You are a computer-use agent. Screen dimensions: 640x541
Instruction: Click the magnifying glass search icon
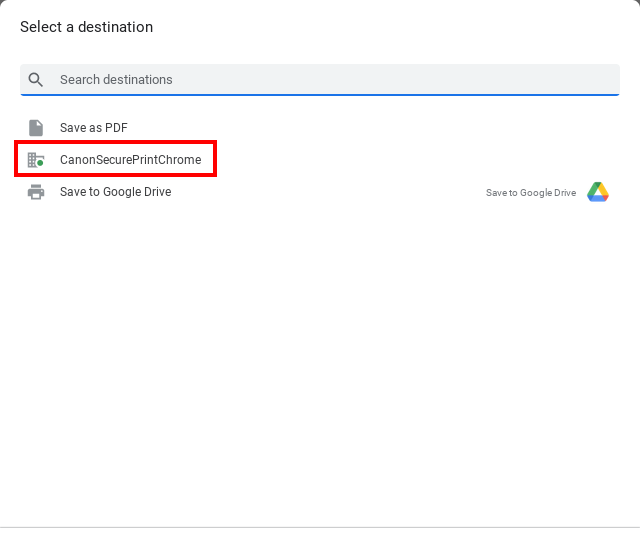(36, 80)
